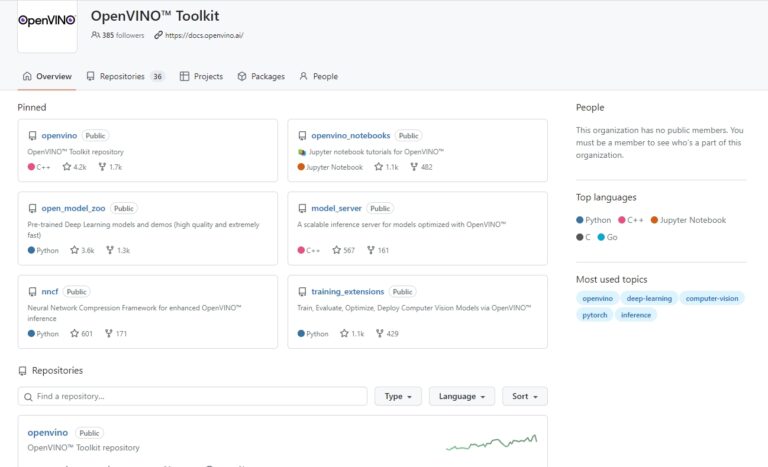The height and width of the screenshot is (467, 768).
Task: Expand the Sort dropdown
Action: (x=524, y=396)
